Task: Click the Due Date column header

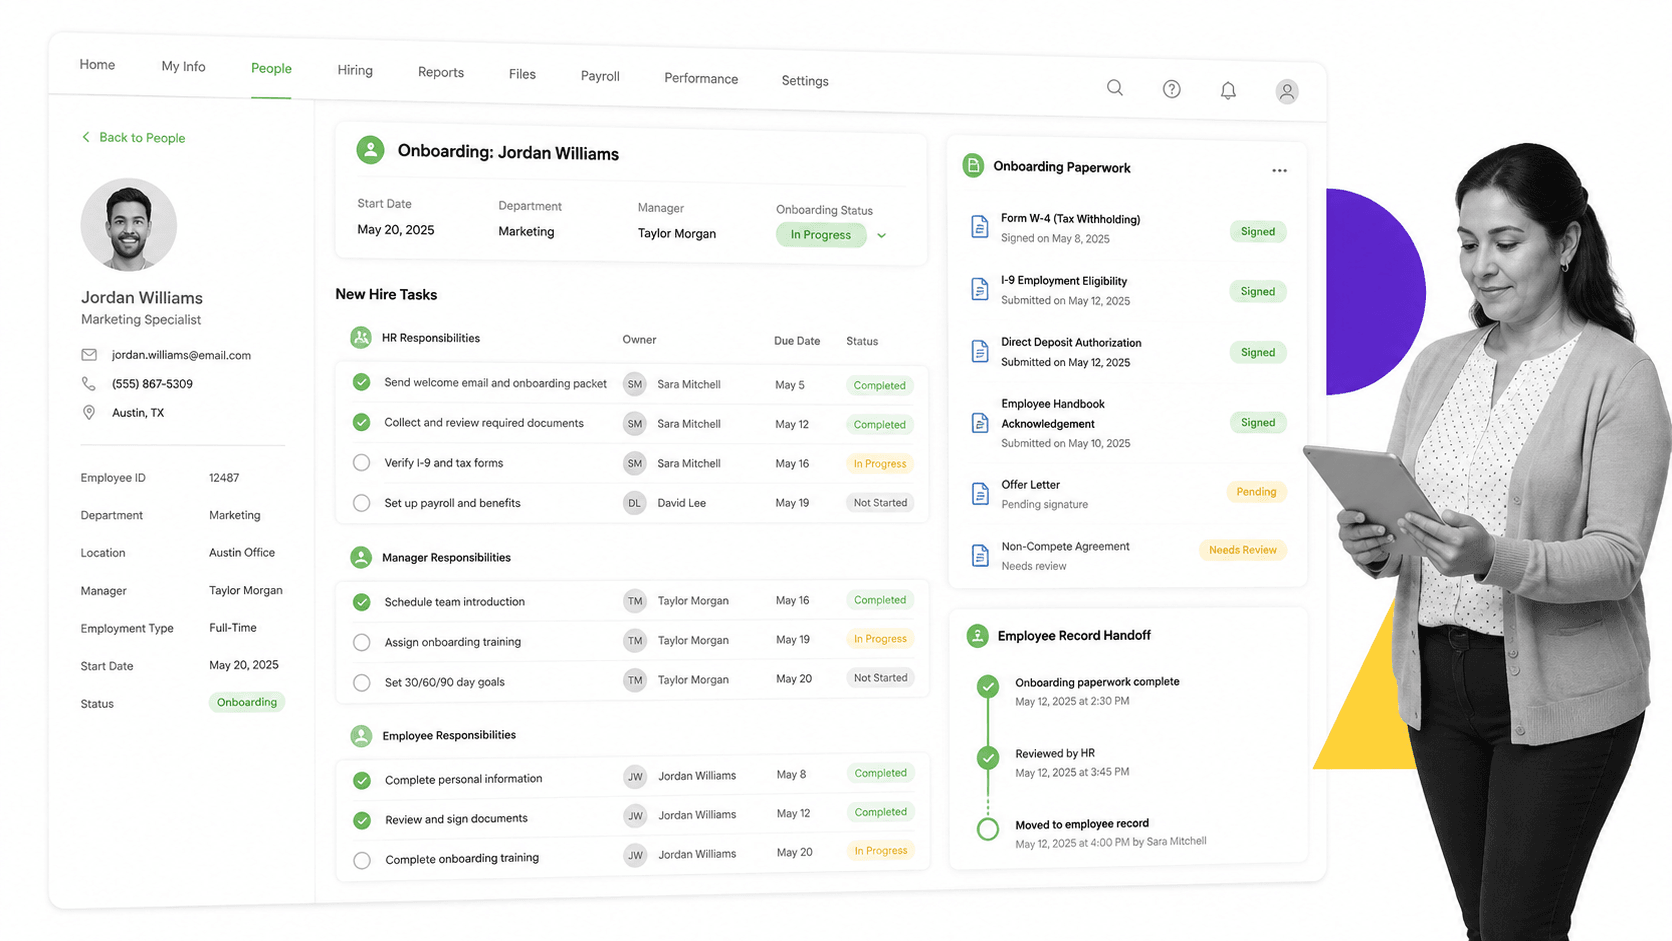Action: coord(797,341)
